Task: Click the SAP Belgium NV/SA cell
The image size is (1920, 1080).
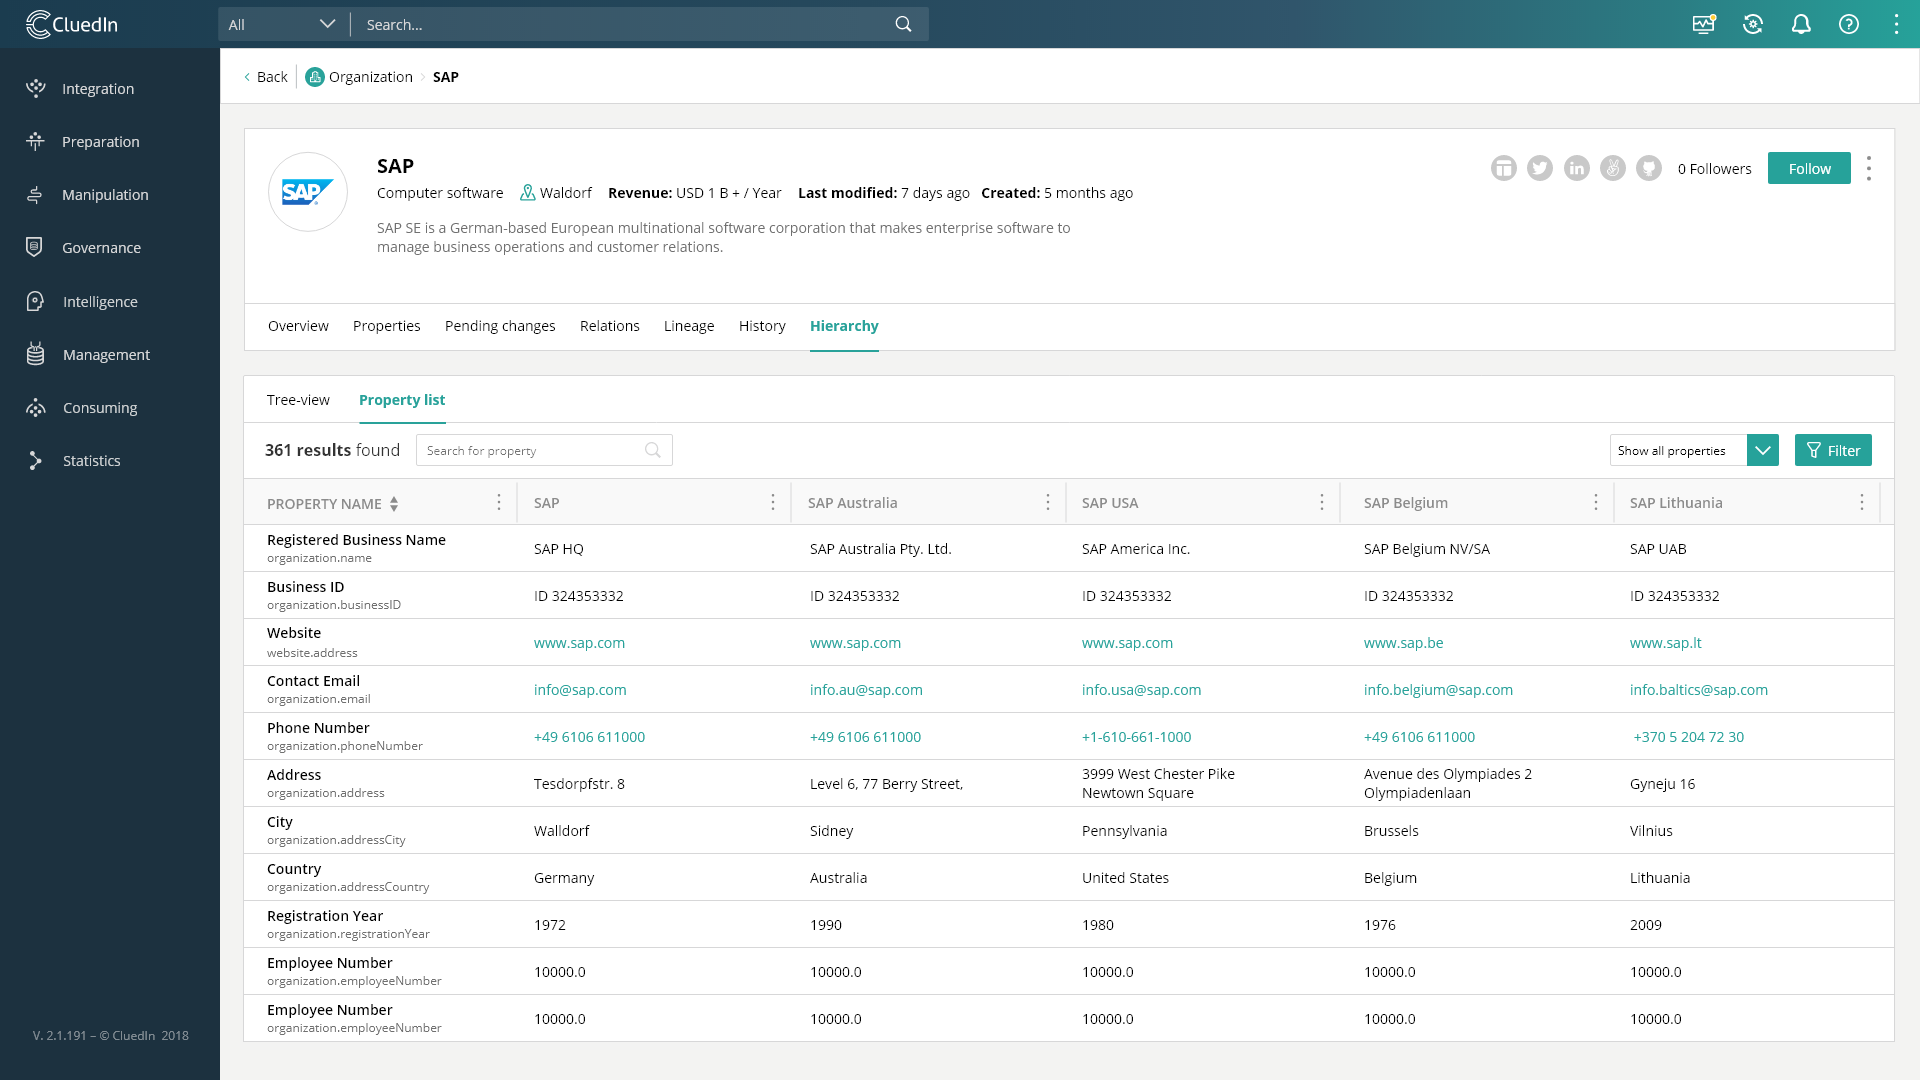Action: pyautogui.click(x=1427, y=549)
